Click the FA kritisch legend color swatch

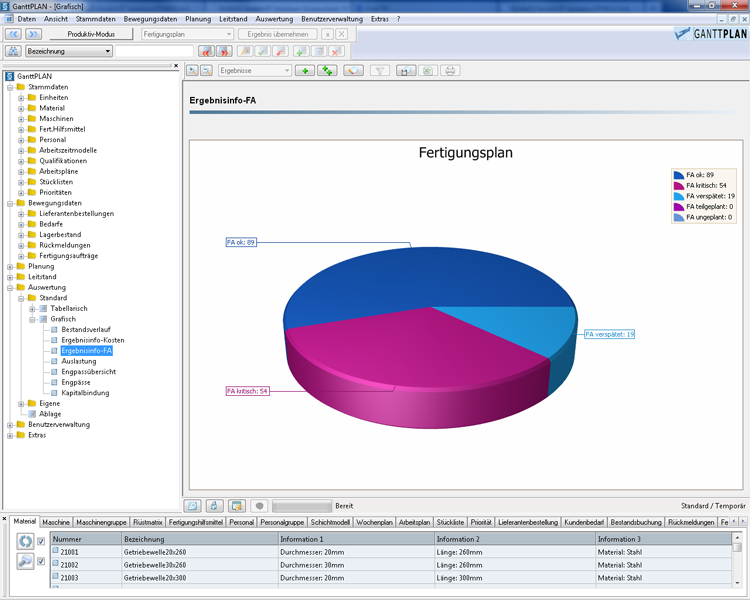tap(679, 185)
